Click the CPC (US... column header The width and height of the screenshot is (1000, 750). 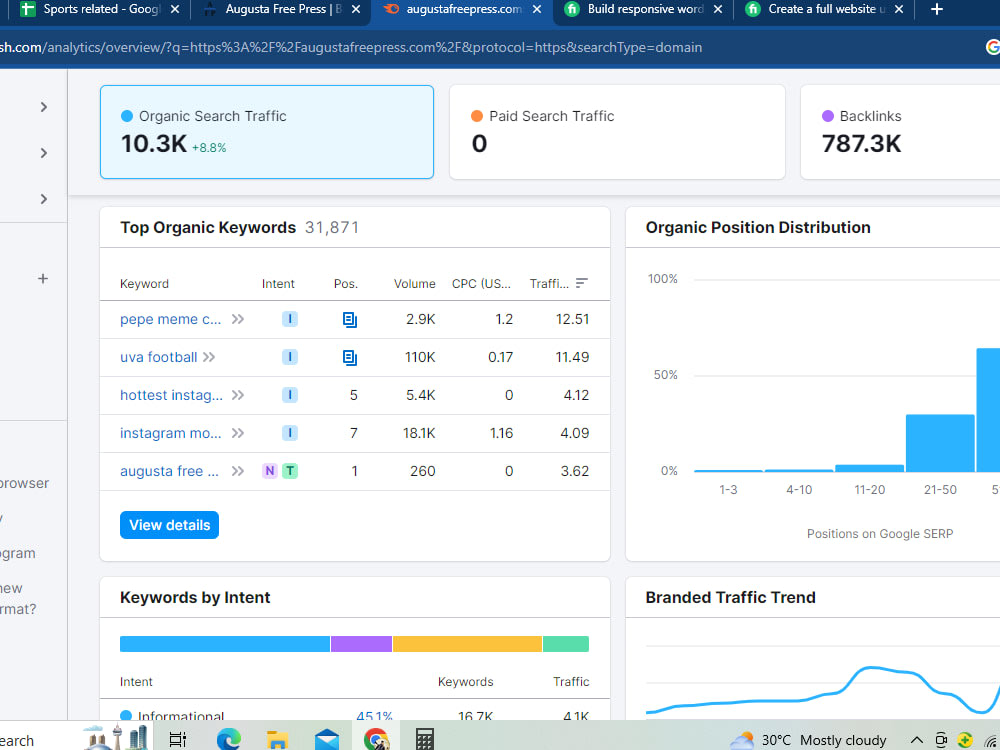pyautogui.click(x=482, y=284)
